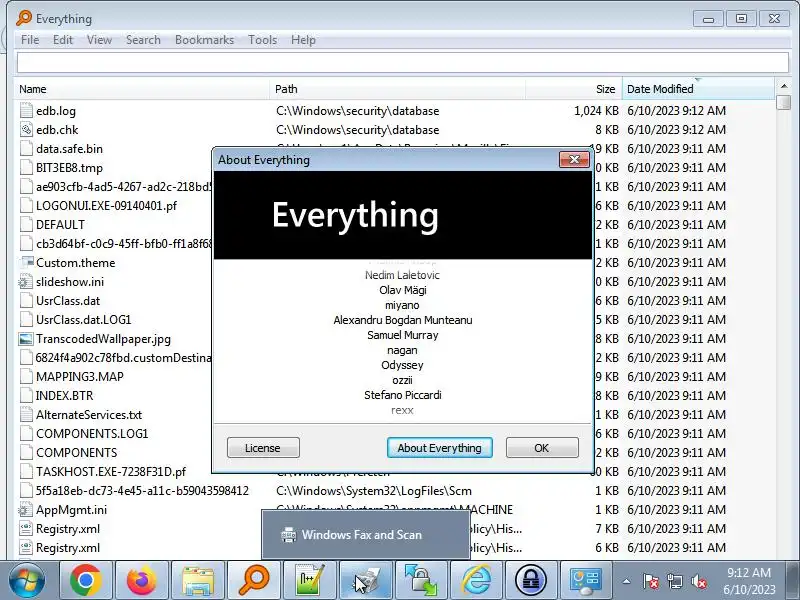Sort by Date Modified column header
The image size is (800, 600).
pyautogui.click(x=698, y=89)
